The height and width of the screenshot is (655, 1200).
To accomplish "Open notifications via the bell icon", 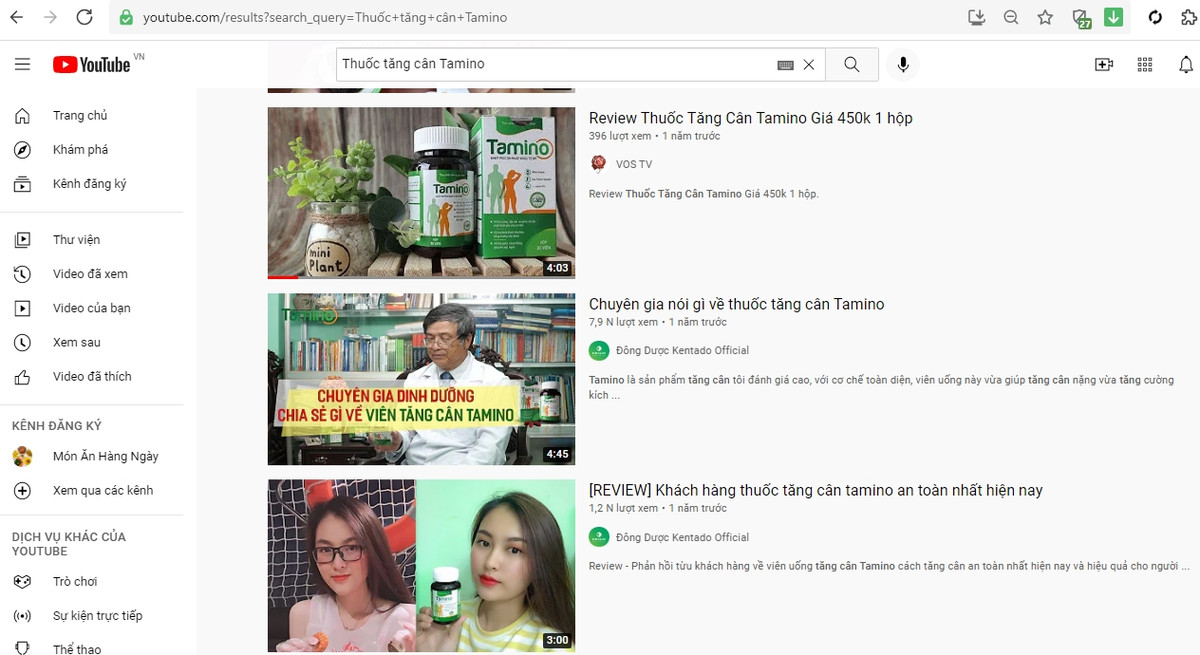I will click(1186, 64).
